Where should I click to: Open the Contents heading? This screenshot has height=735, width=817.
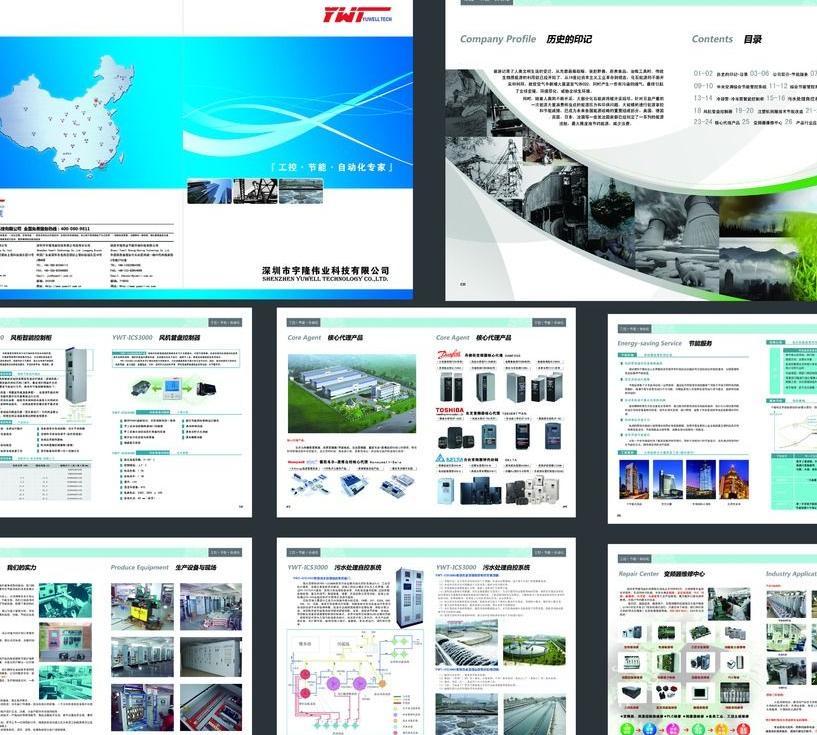click(x=713, y=39)
